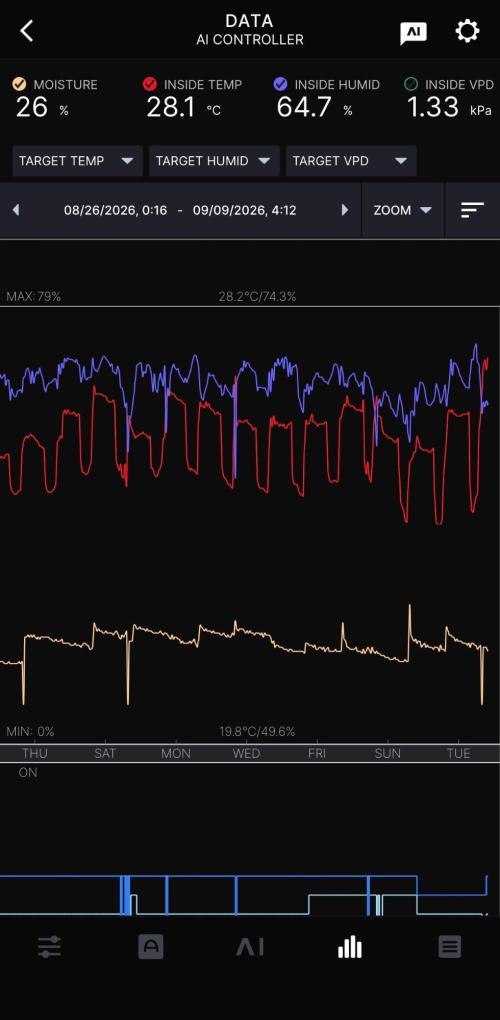Click the WED axis label
The height and width of the screenshot is (1020, 500).
(246, 753)
